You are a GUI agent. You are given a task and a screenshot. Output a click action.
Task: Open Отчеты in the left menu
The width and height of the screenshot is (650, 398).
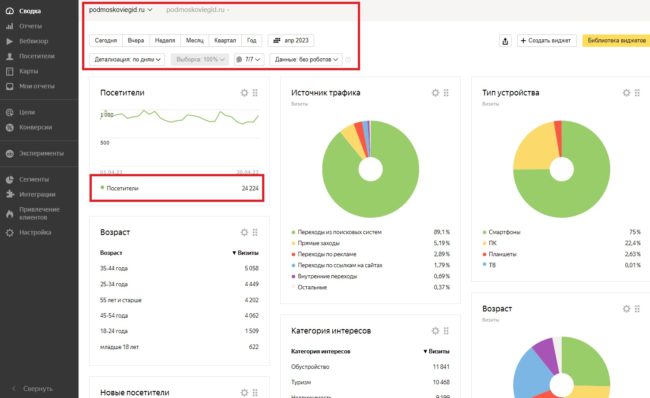coord(30,26)
